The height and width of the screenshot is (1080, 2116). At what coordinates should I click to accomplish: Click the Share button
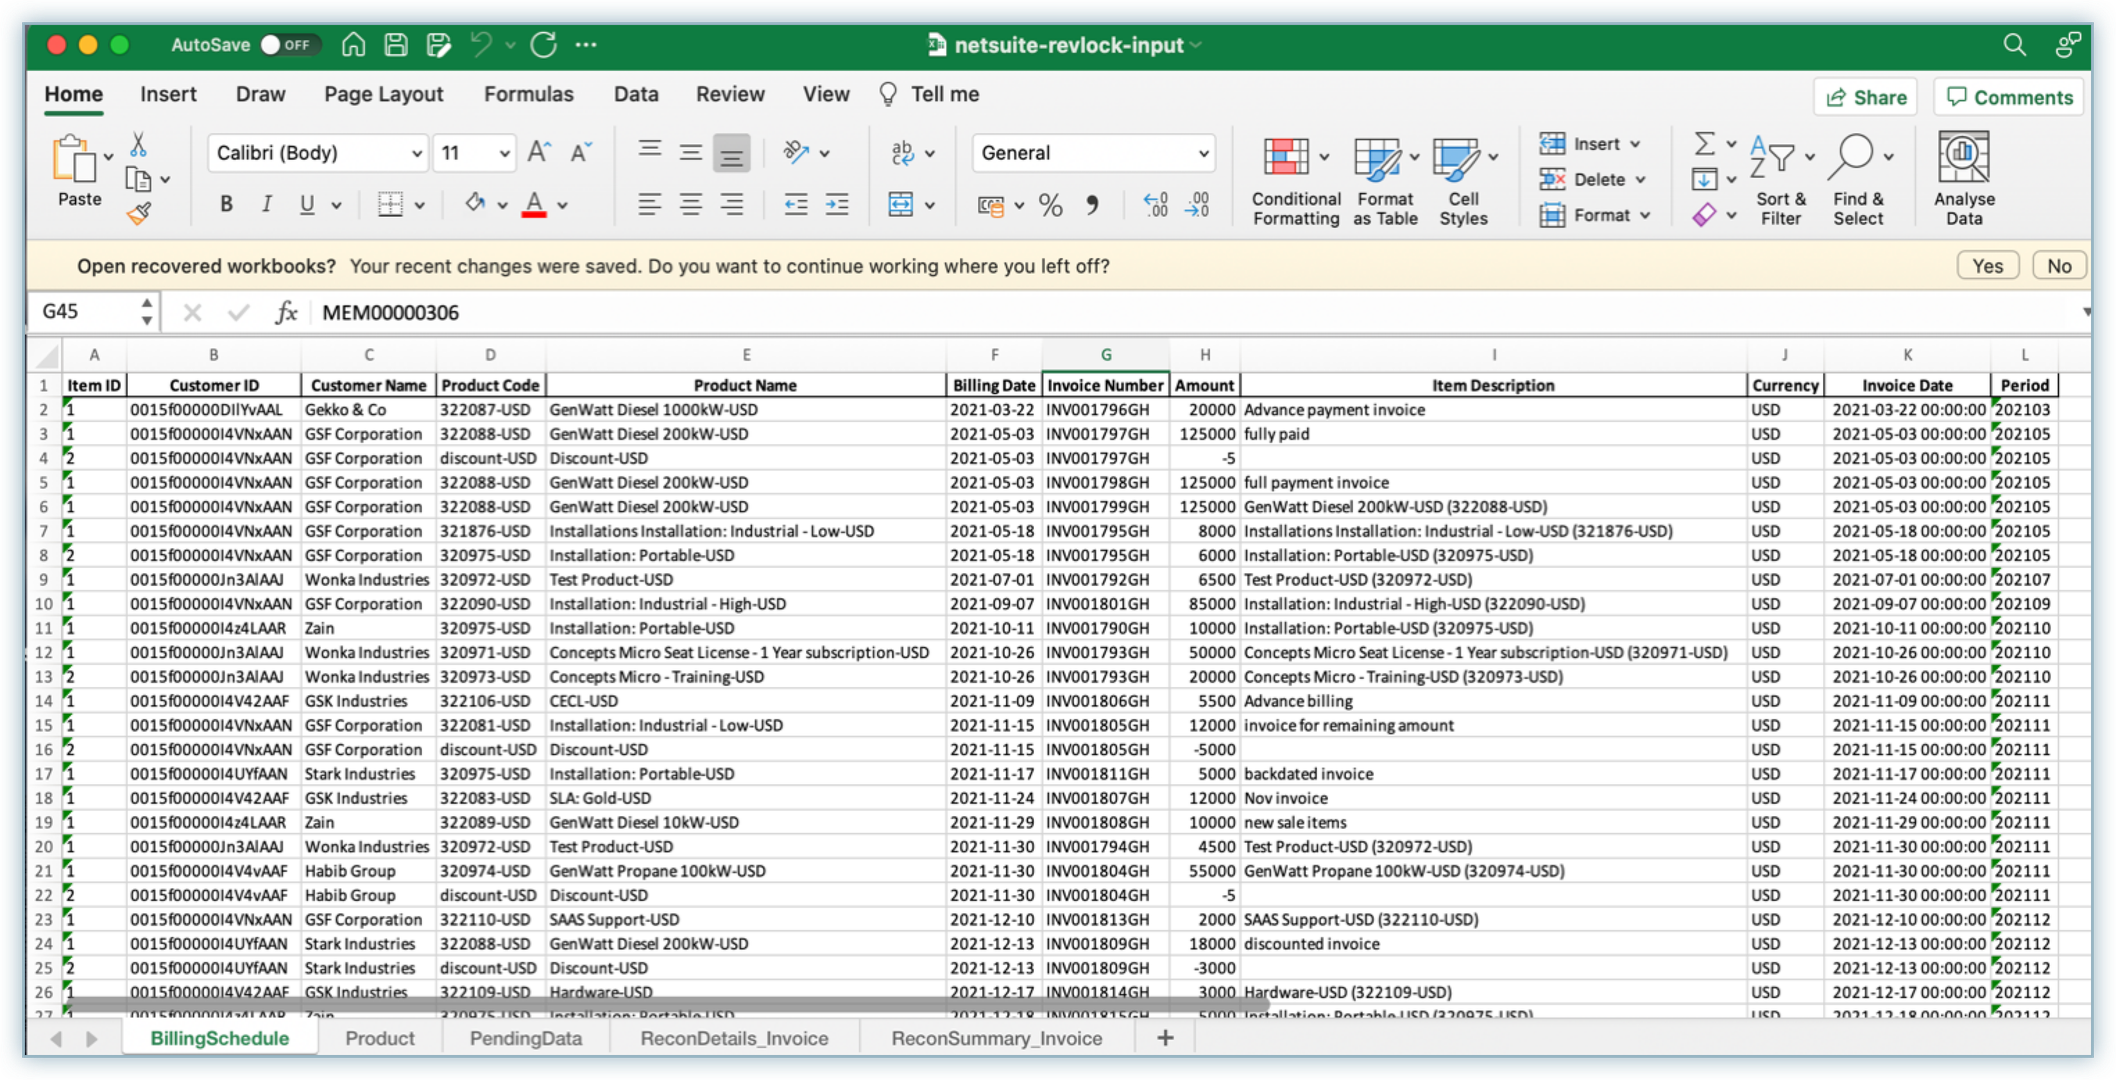(x=1865, y=97)
